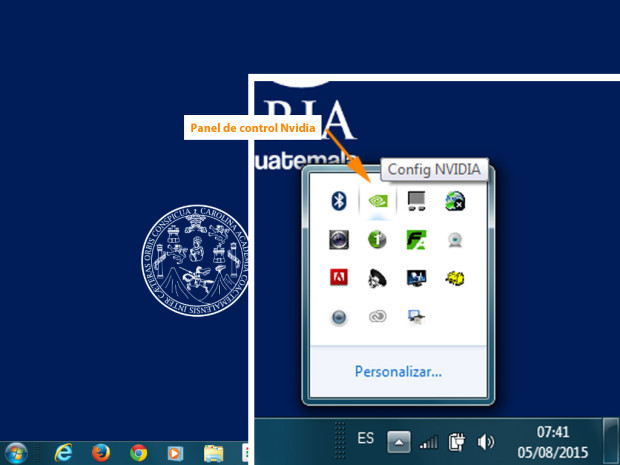Open the Adobe Creative Cloud tray icon
The width and height of the screenshot is (620, 465).
[x=377, y=316]
